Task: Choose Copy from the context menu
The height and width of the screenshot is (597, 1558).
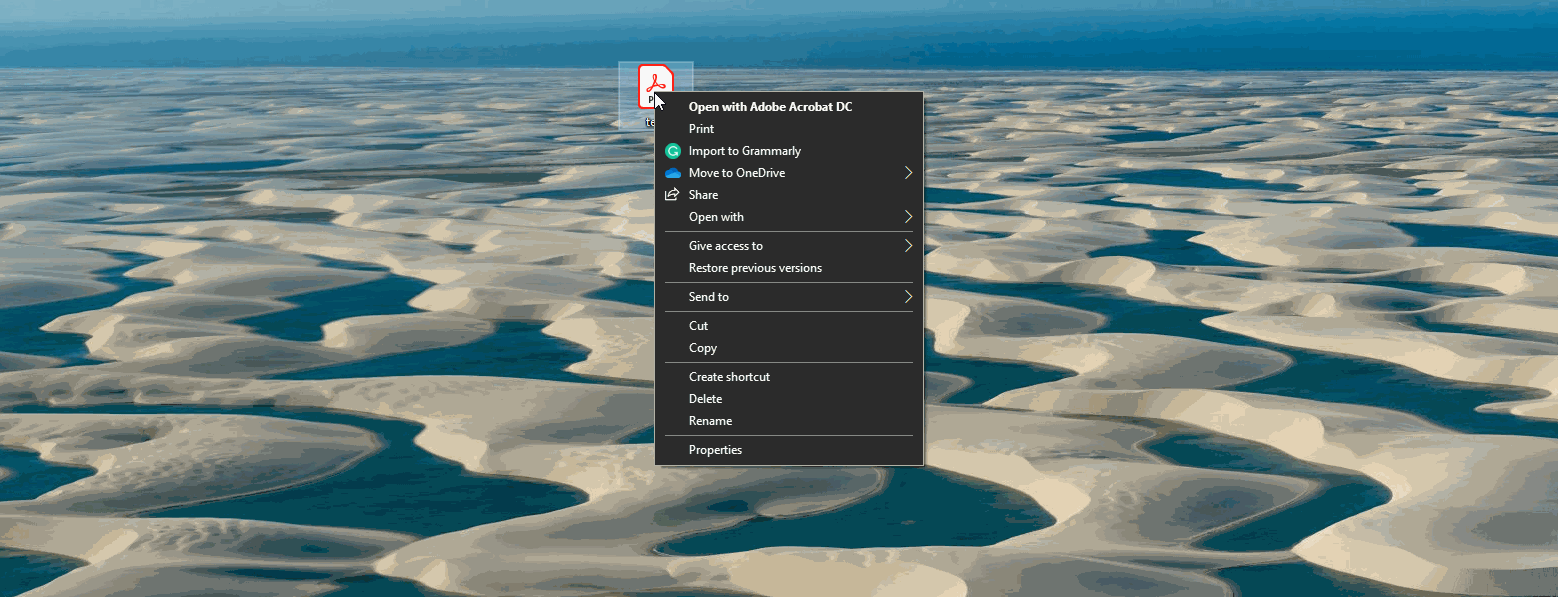Action: click(789, 348)
